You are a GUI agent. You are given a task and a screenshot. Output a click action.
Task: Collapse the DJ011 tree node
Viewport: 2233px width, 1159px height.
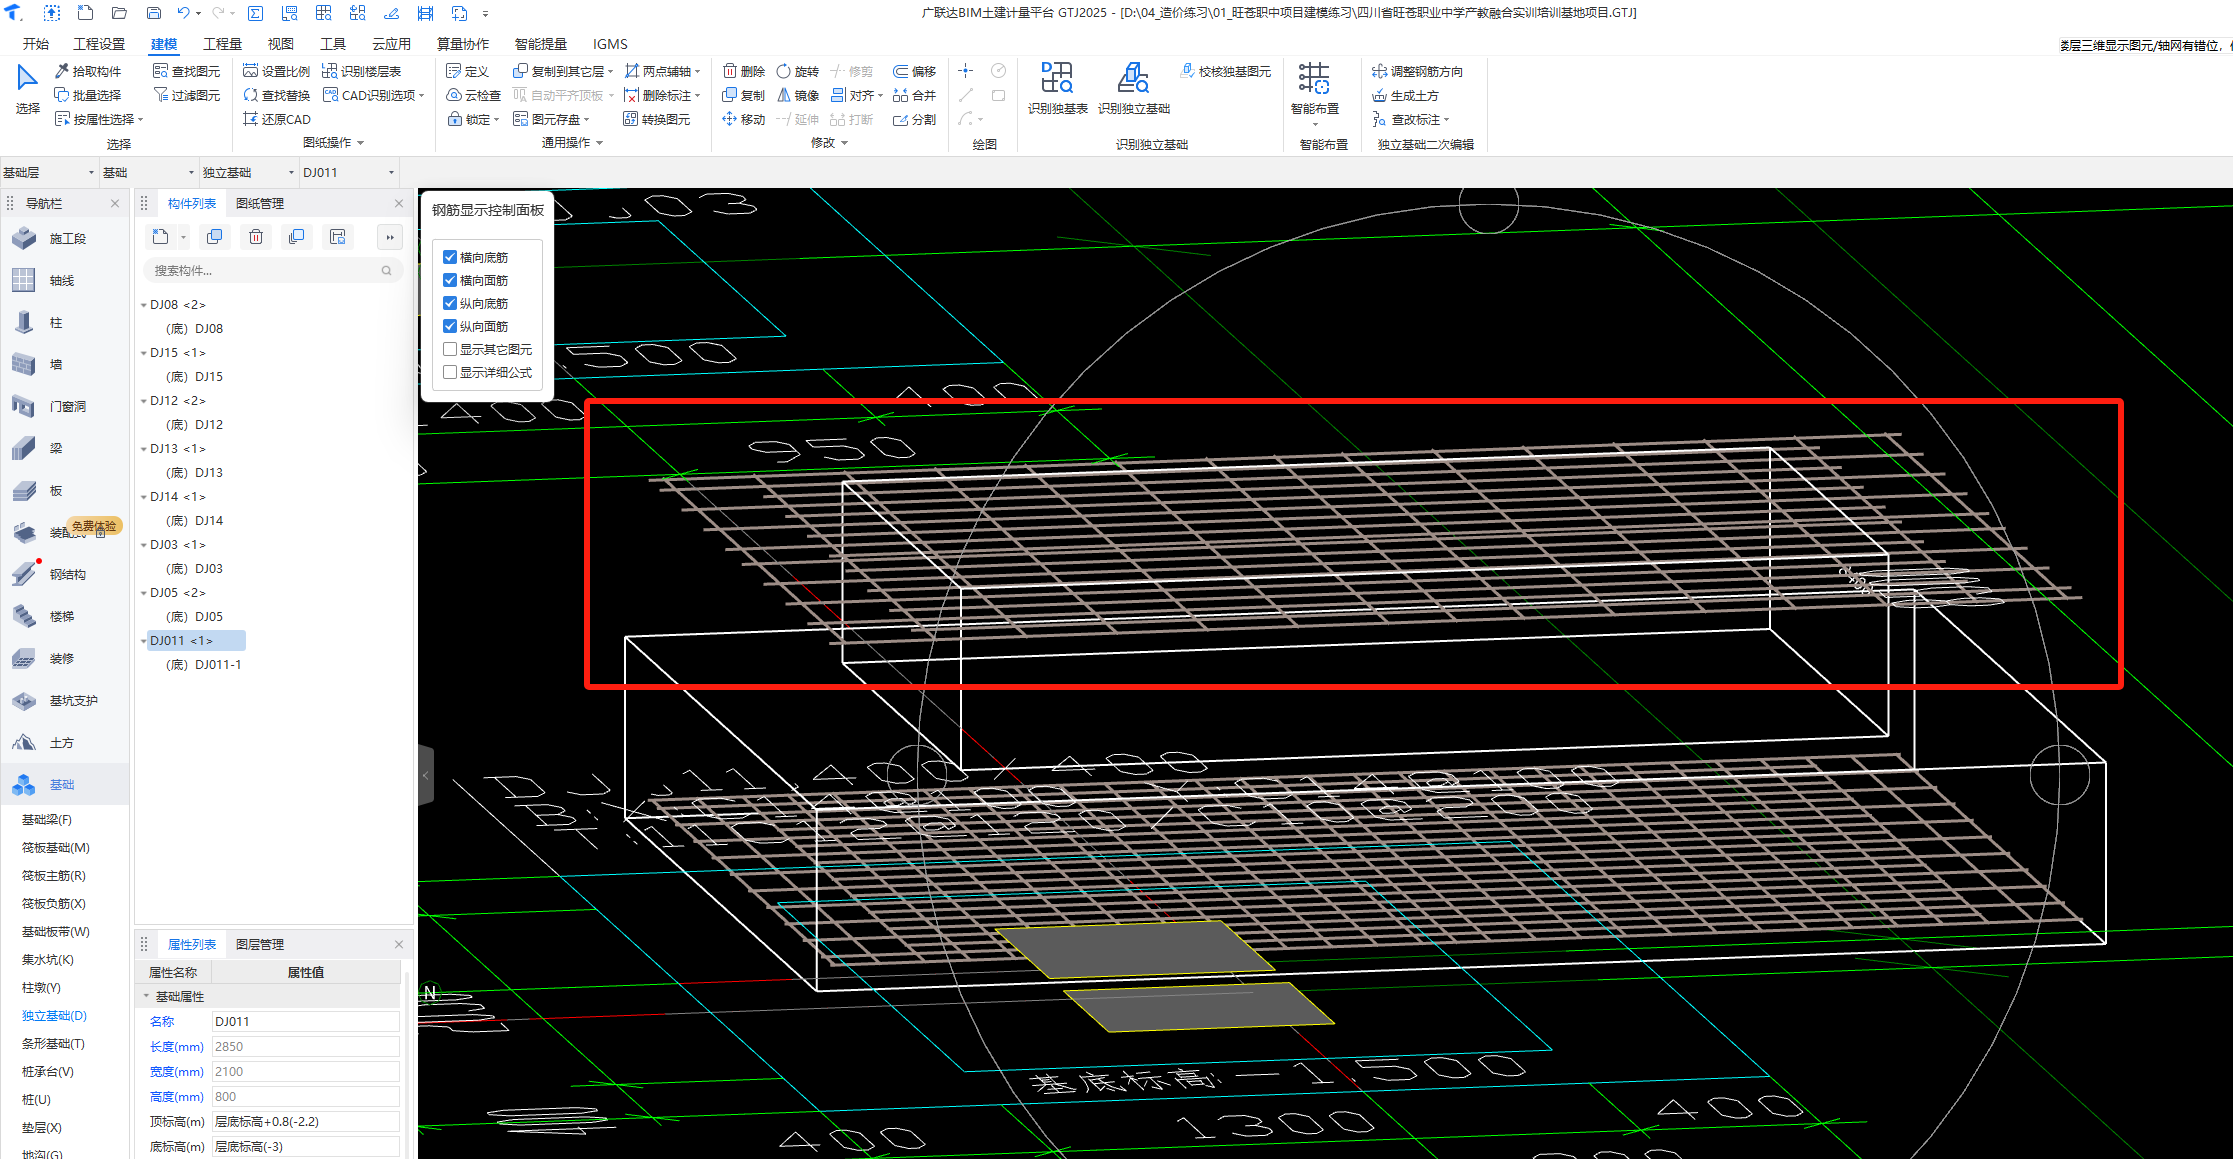[144, 641]
